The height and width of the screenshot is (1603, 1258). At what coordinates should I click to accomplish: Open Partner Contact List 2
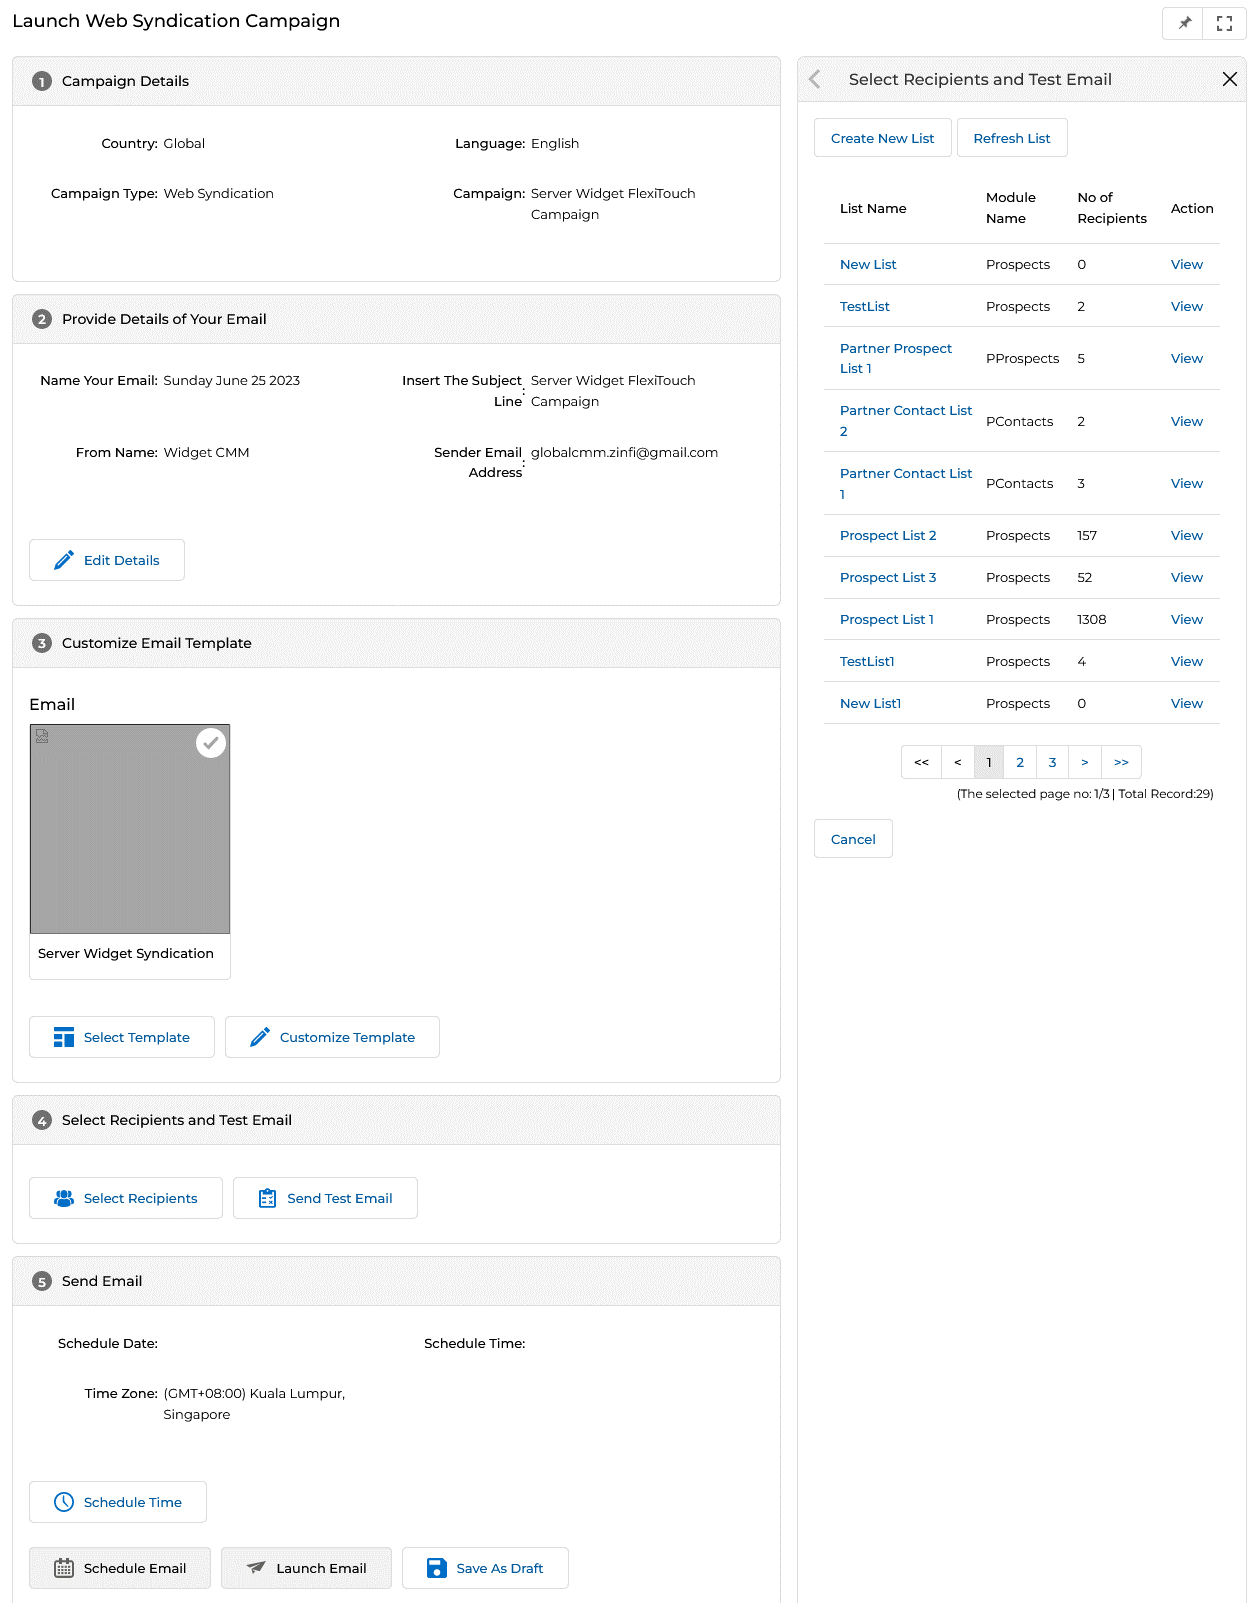click(906, 421)
